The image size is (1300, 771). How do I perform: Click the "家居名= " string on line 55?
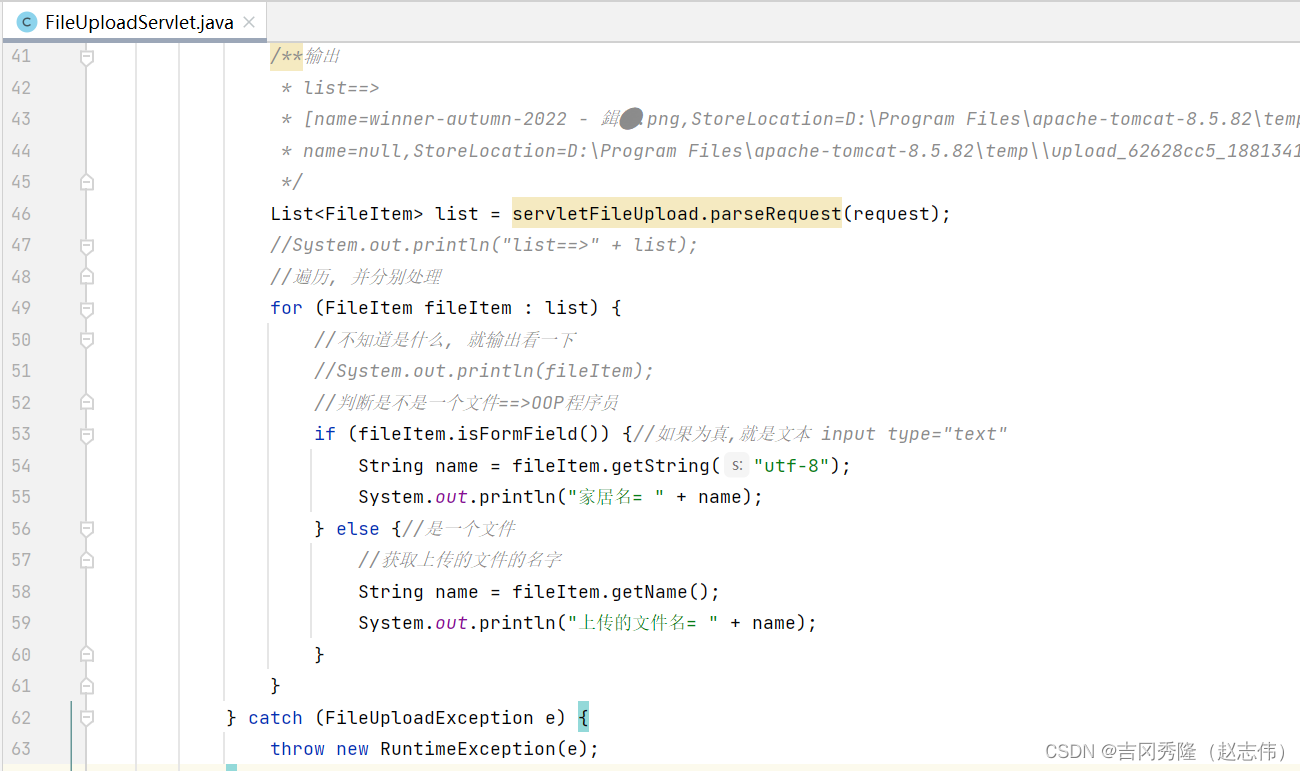coord(616,497)
